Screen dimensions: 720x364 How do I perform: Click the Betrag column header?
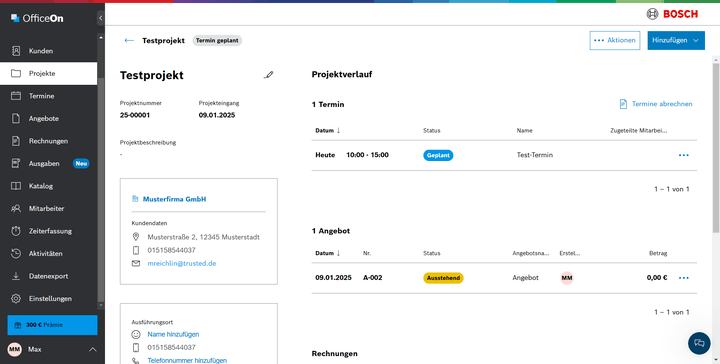tap(658, 253)
